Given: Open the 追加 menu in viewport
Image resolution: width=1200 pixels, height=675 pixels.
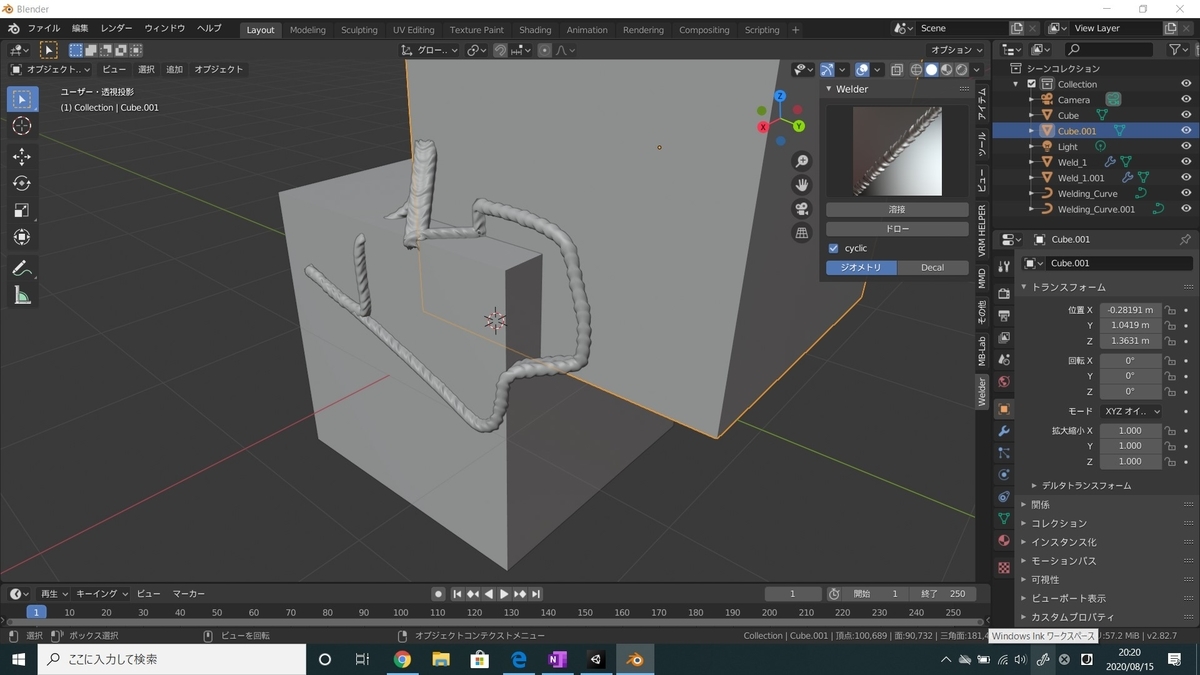Looking at the screenshot, I should point(174,69).
